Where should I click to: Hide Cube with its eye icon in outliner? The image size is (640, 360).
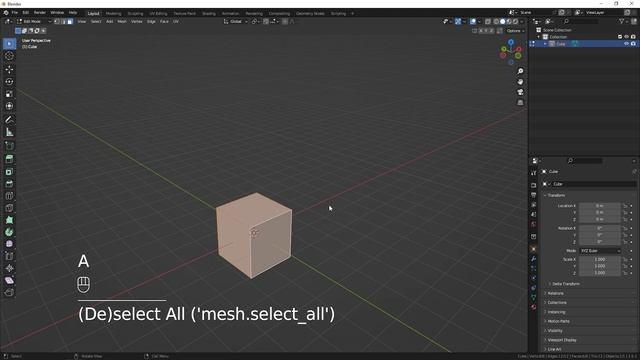tap(626, 44)
